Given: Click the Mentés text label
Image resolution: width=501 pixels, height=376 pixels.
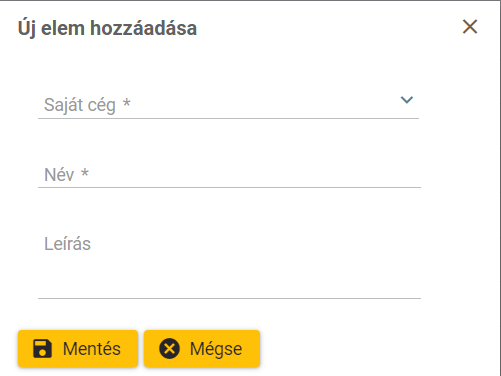Looking at the screenshot, I should (92, 349).
